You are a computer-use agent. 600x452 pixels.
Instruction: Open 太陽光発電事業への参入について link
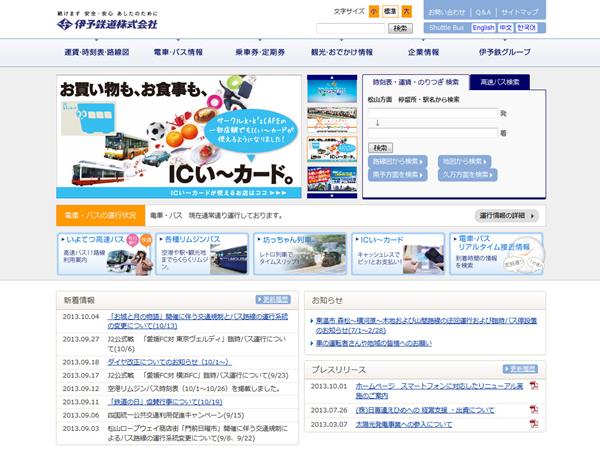tap(404, 424)
